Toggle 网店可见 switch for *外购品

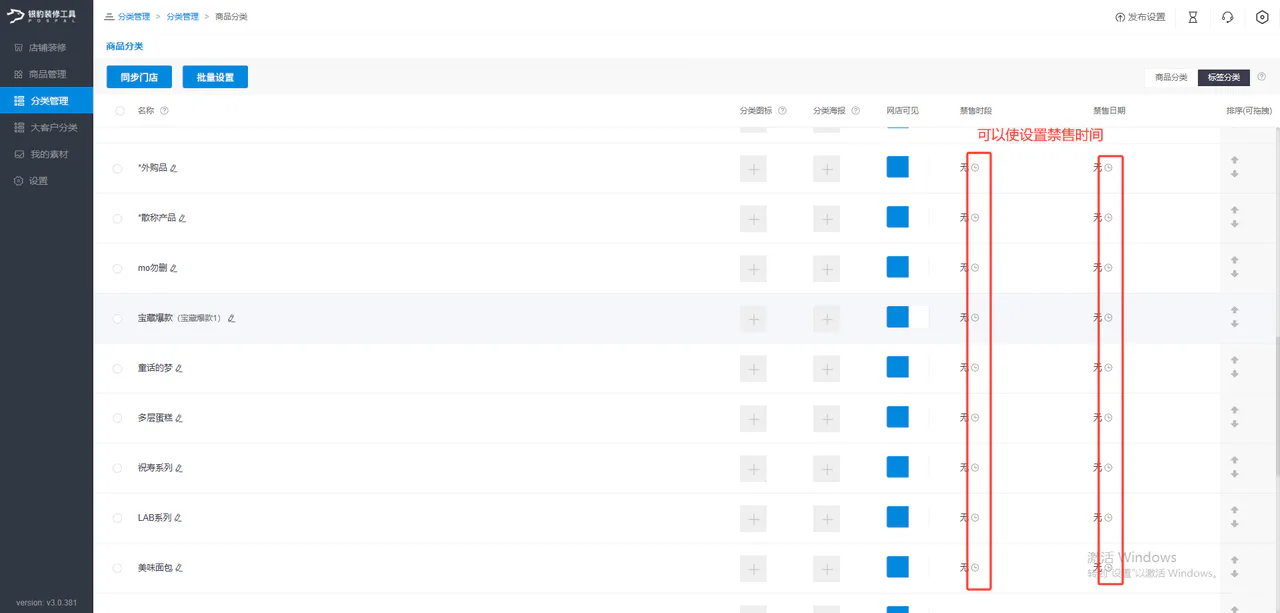(x=908, y=167)
